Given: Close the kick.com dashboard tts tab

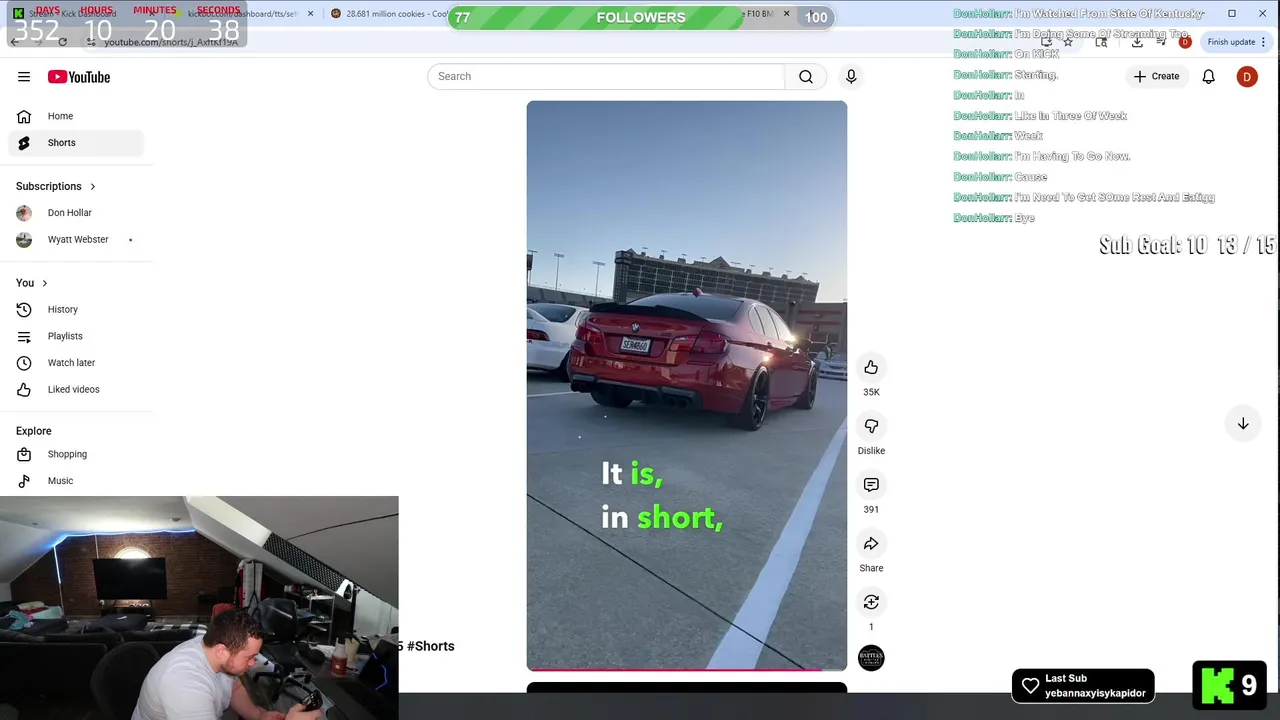Looking at the screenshot, I should 310,14.
